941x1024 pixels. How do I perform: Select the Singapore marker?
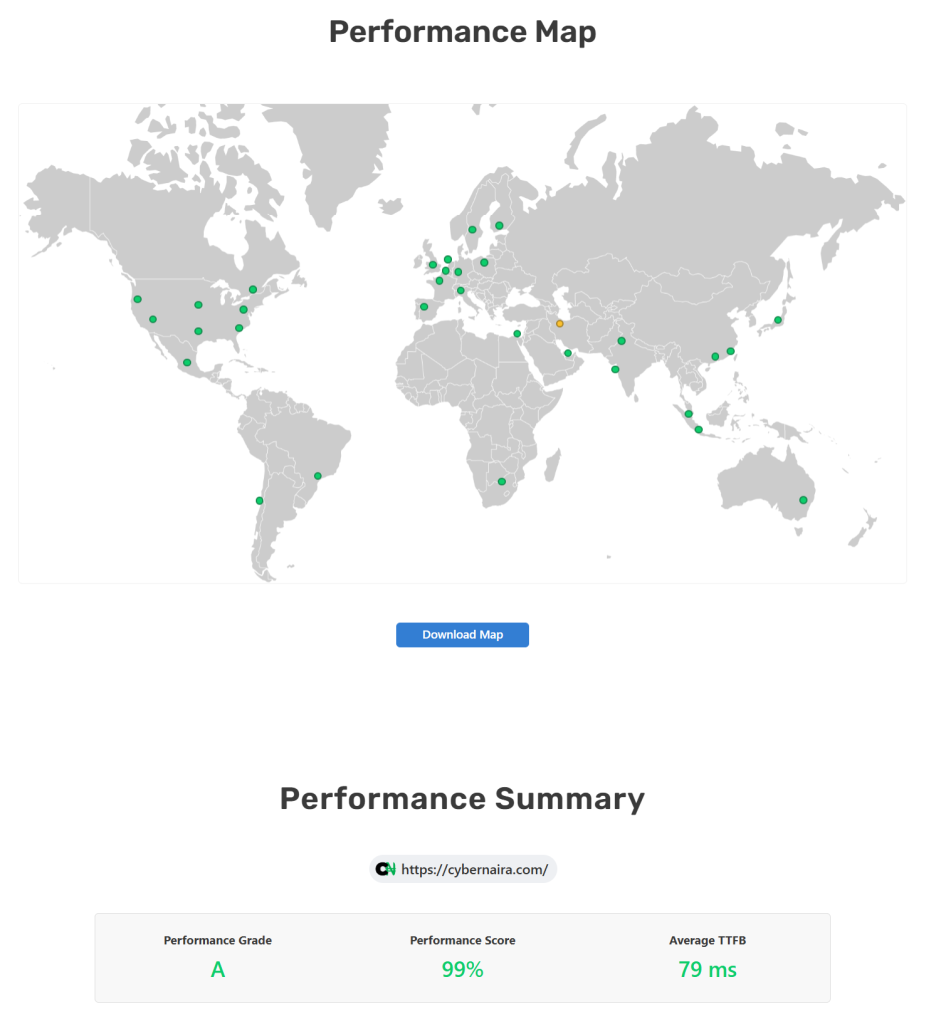click(689, 413)
